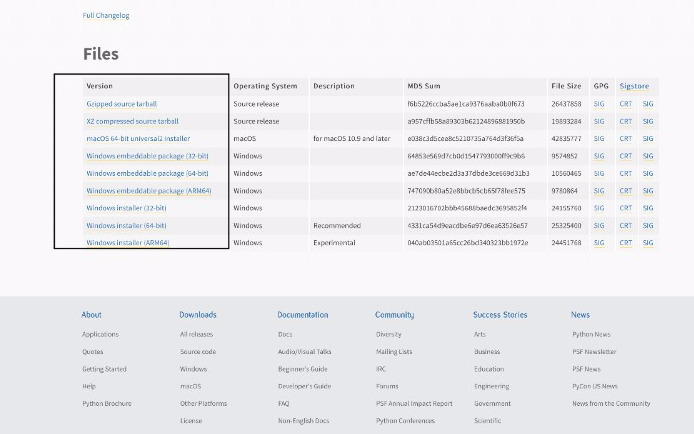Download Windows embeddable package (32-bit)
694x434 pixels.
(x=147, y=156)
